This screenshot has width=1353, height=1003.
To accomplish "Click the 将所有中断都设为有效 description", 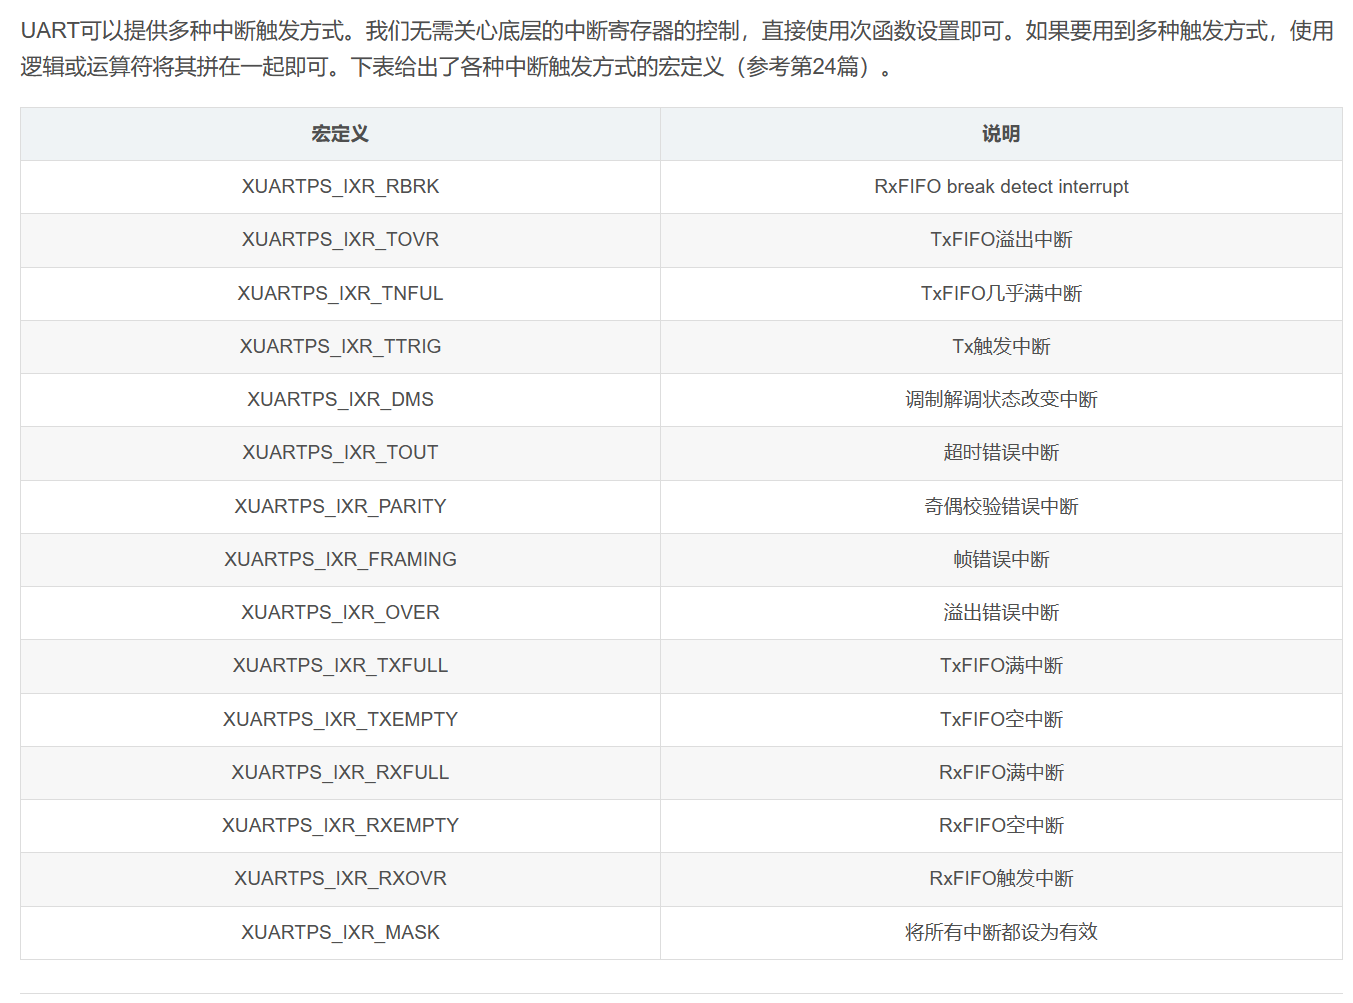I will (1001, 933).
